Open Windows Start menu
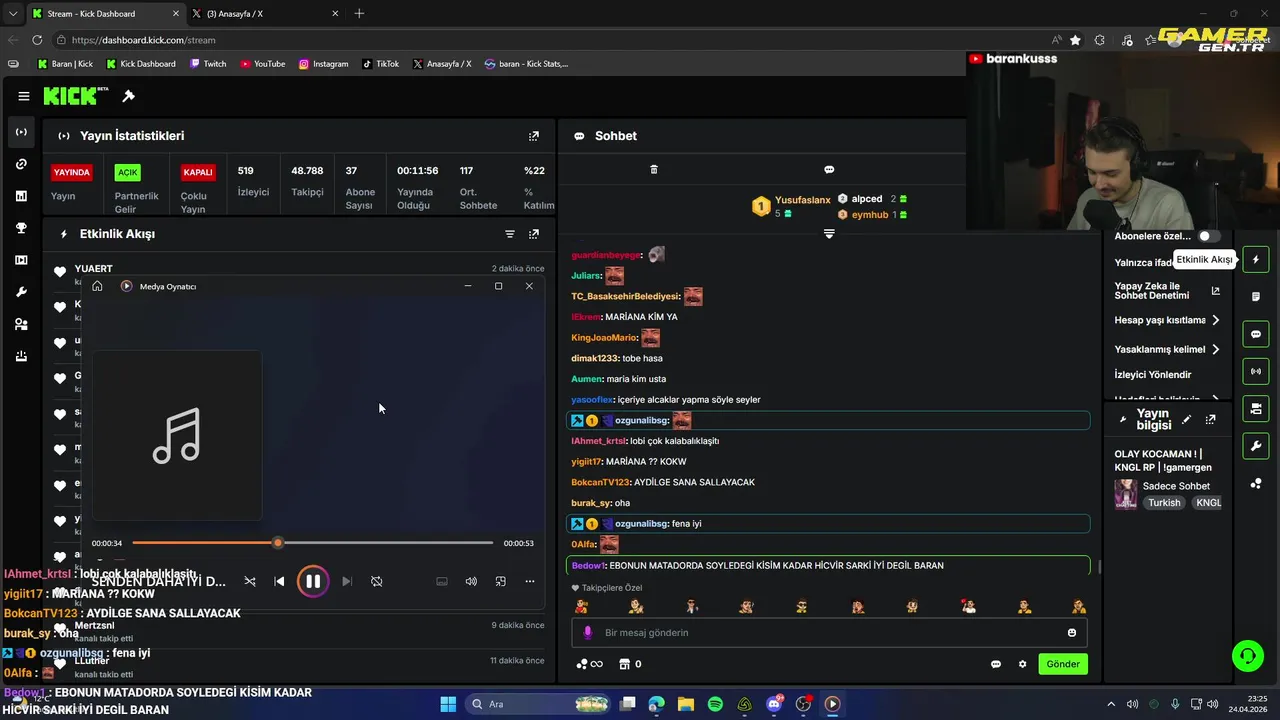 (x=448, y=704)
